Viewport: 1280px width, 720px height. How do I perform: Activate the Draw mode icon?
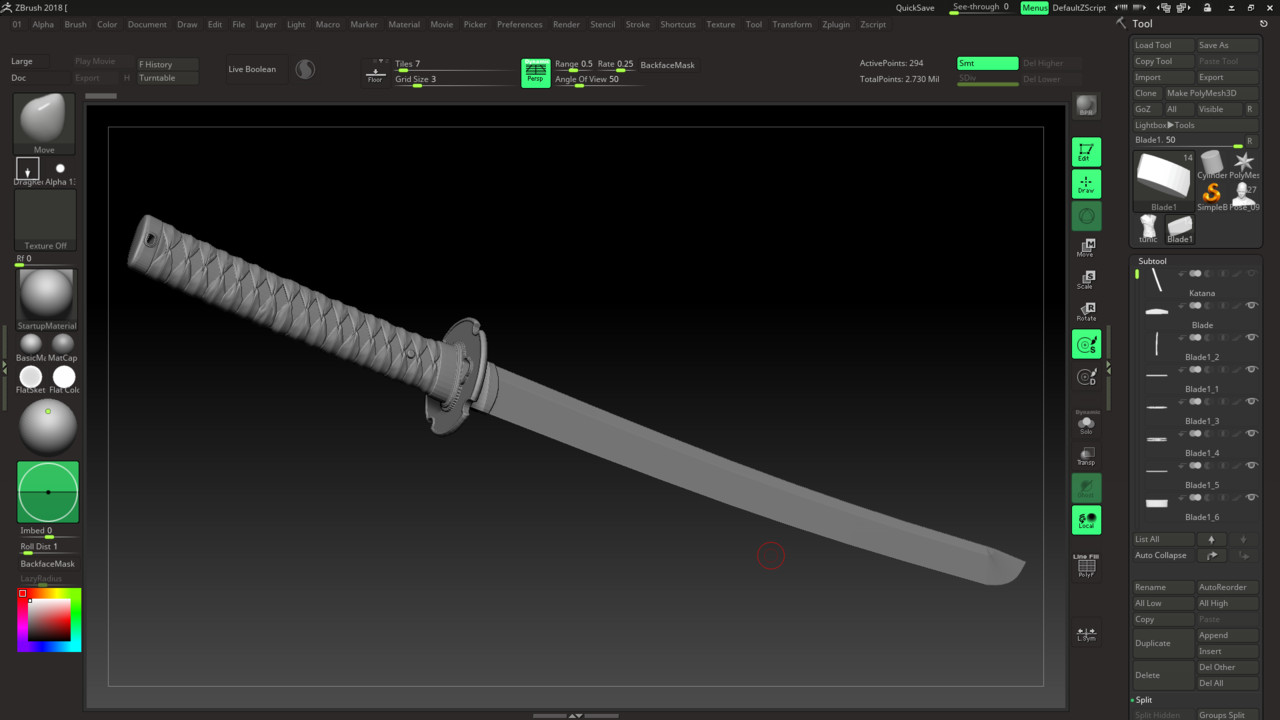1086,184
